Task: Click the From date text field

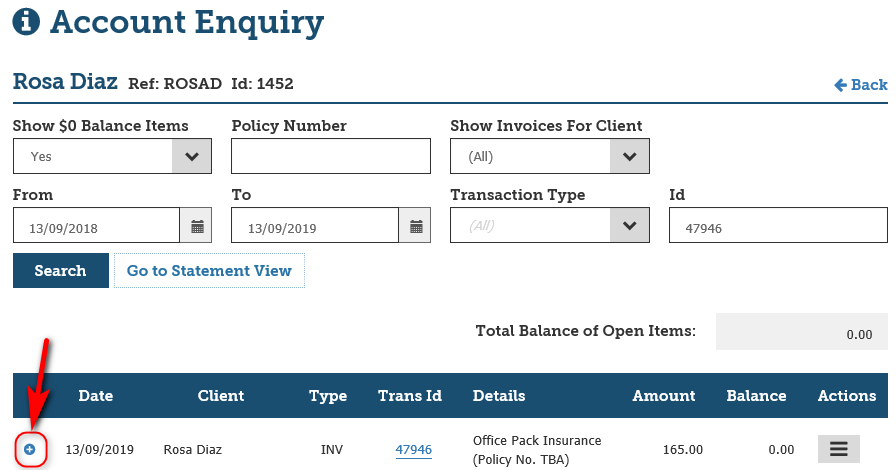Action: (x=97, y=227)
